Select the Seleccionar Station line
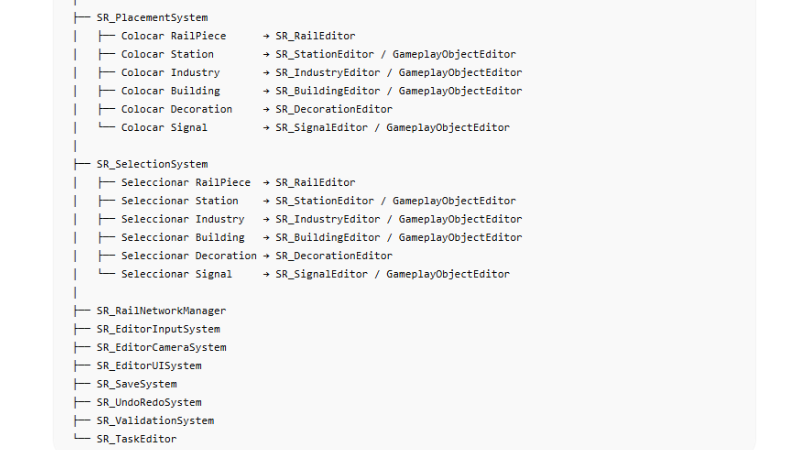 180,201
